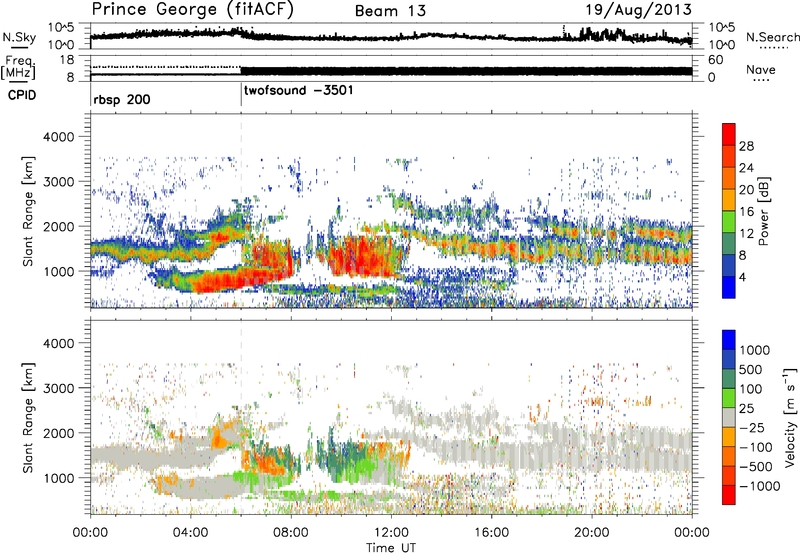800x554 pixels.
Task: Click the red bottom of velocity colorbar
Action: coord(729,495)
